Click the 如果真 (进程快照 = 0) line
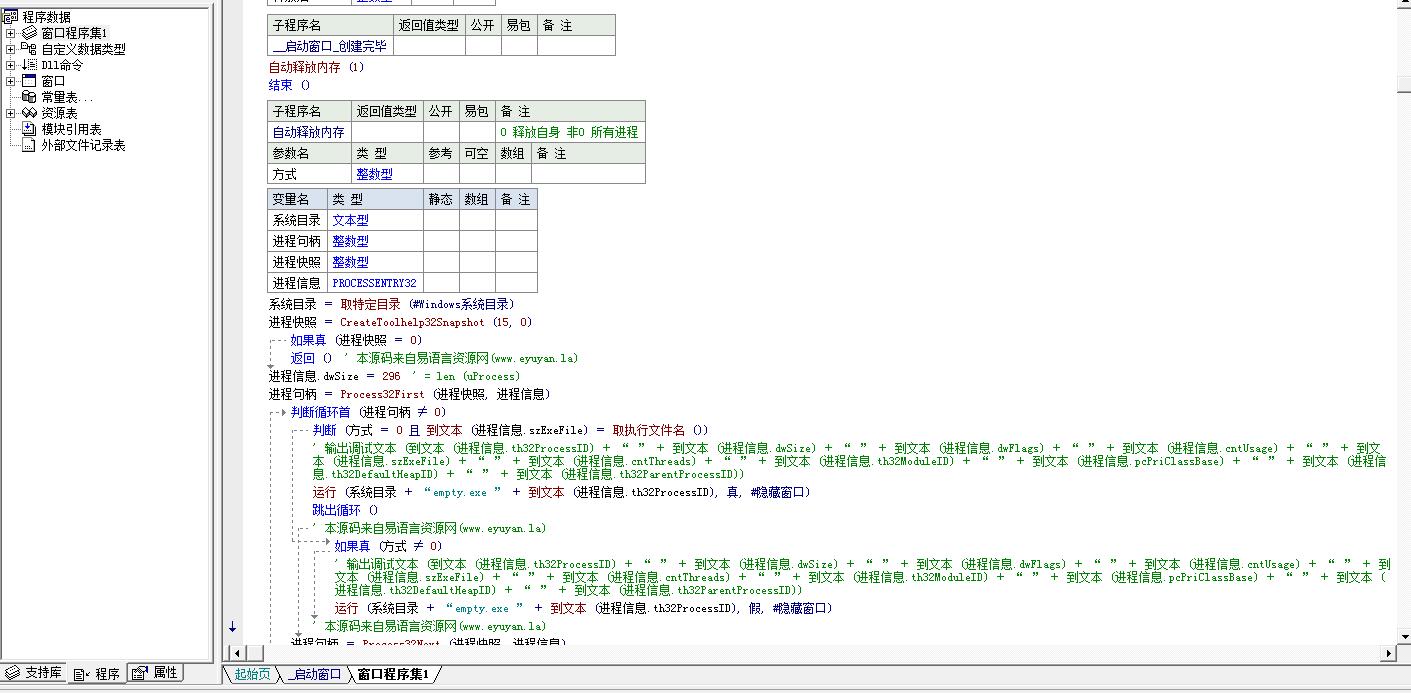Viewport: 1411px width, 693px height. tap(357, 340)
